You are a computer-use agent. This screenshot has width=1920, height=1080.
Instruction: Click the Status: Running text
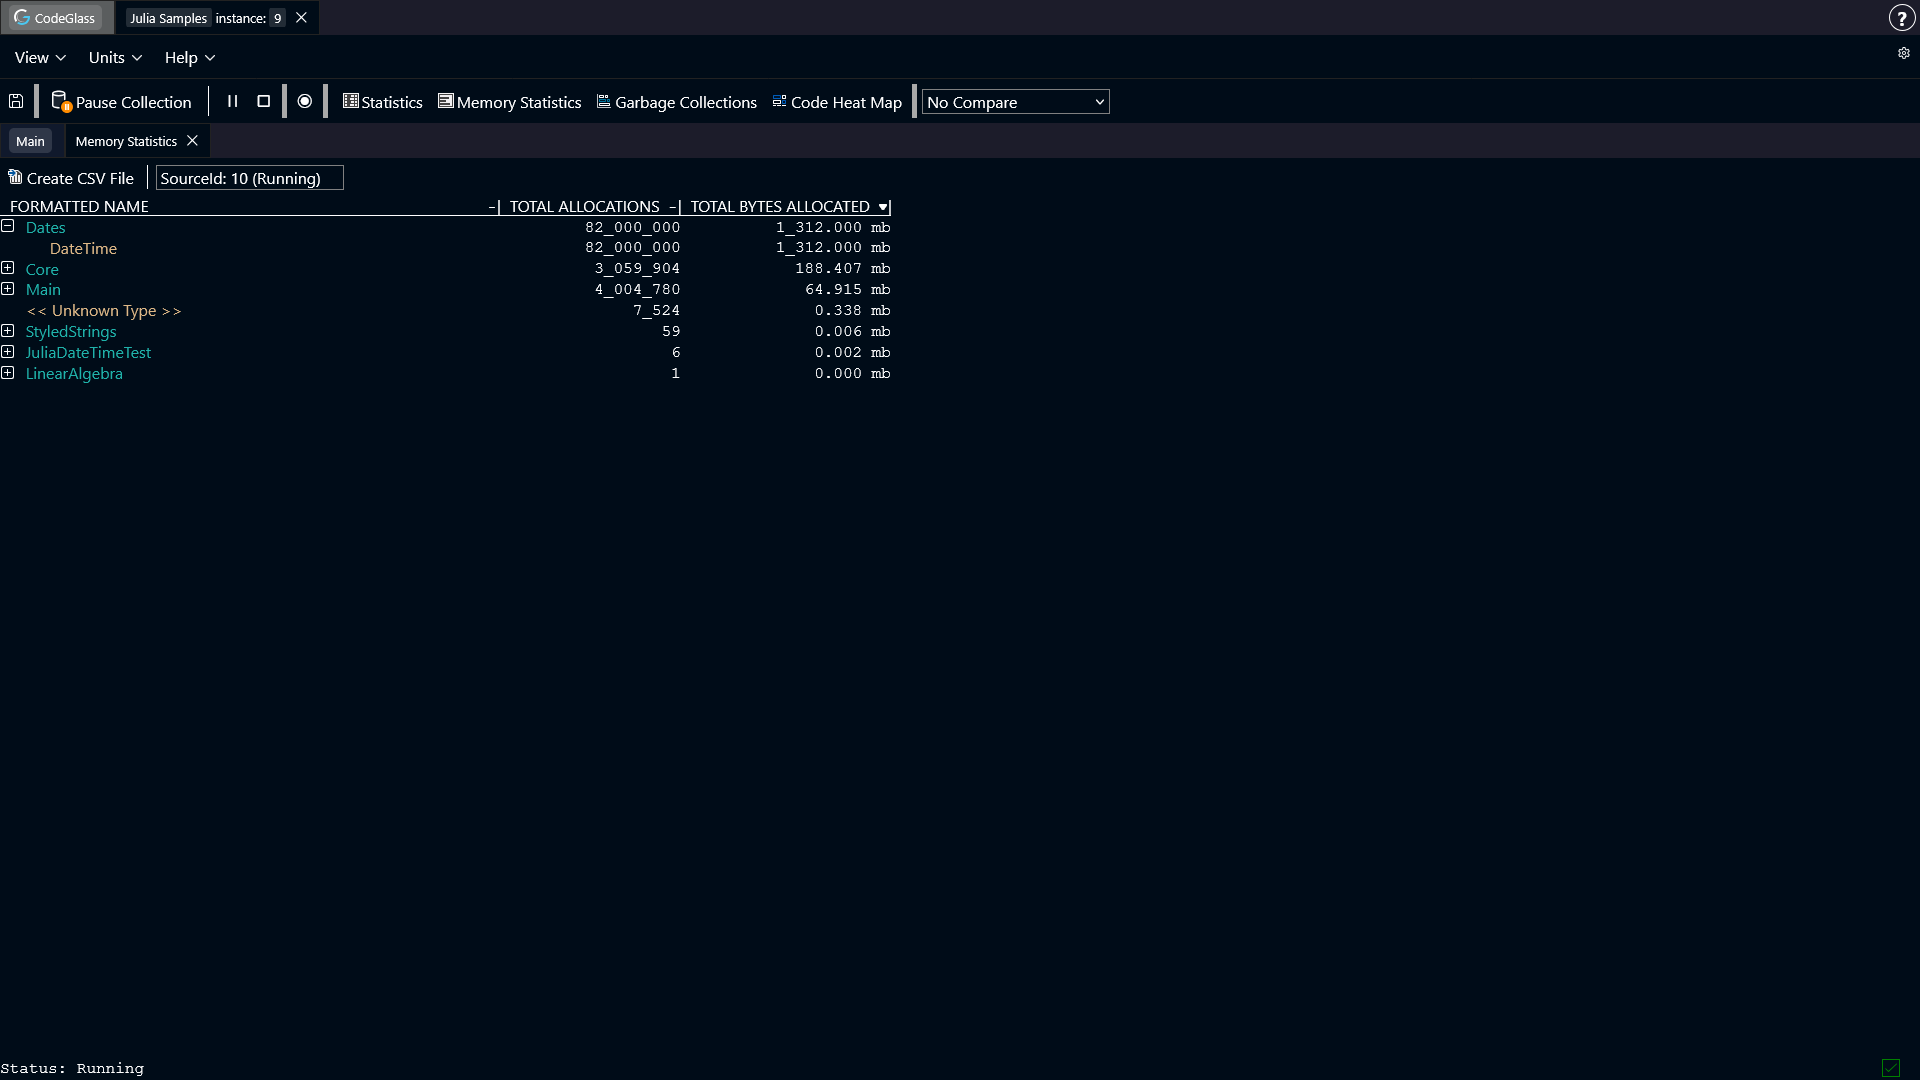(x=72, y=1069)
